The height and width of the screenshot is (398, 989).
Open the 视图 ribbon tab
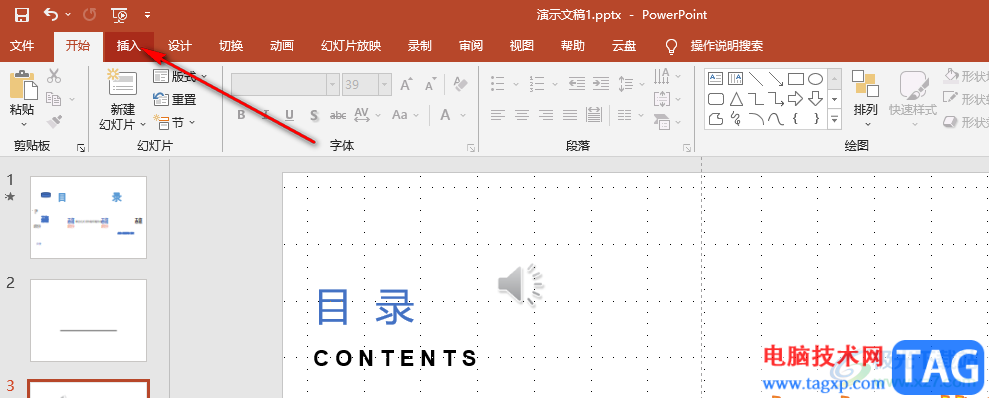point(522,45)
